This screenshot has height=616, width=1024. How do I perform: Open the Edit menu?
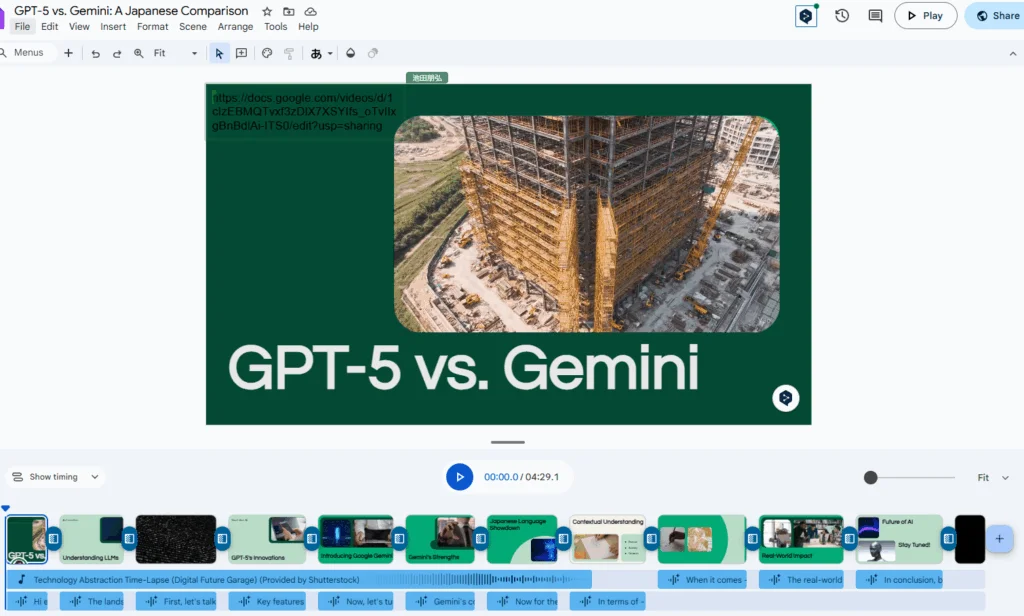tap(49, 27)
